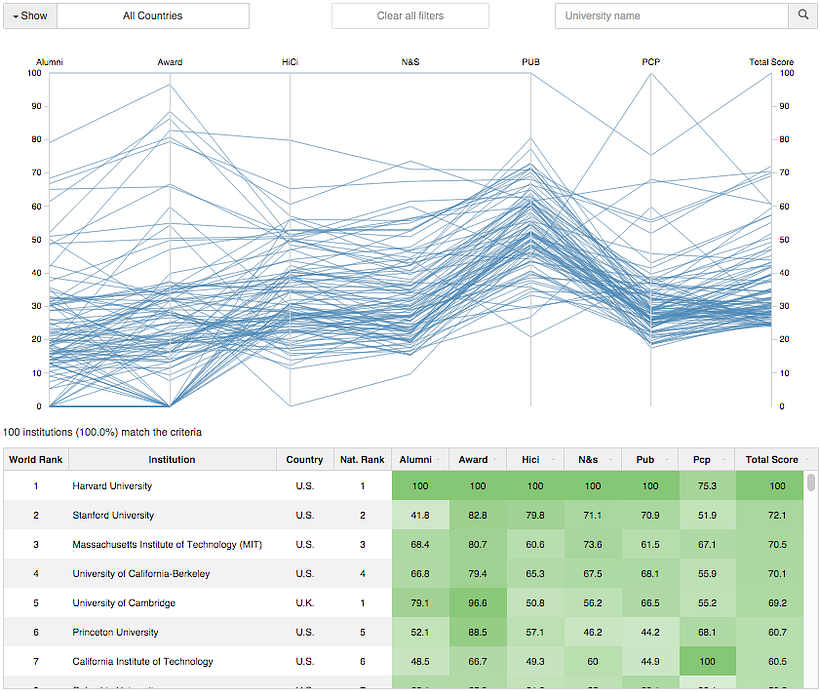820x692 pixels.
Task: Click Clear all filters button
Action: click(x=410, y=16)
